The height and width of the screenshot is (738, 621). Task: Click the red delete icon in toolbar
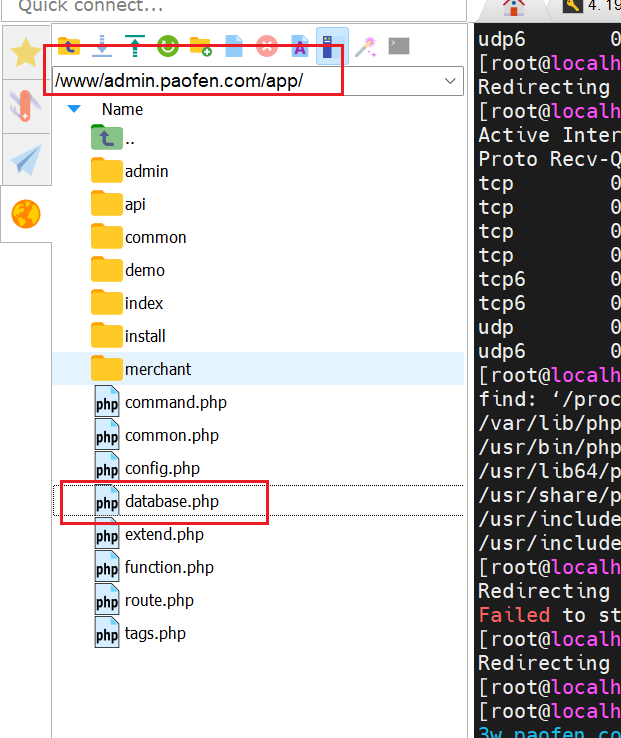click(x=266, y=45)
